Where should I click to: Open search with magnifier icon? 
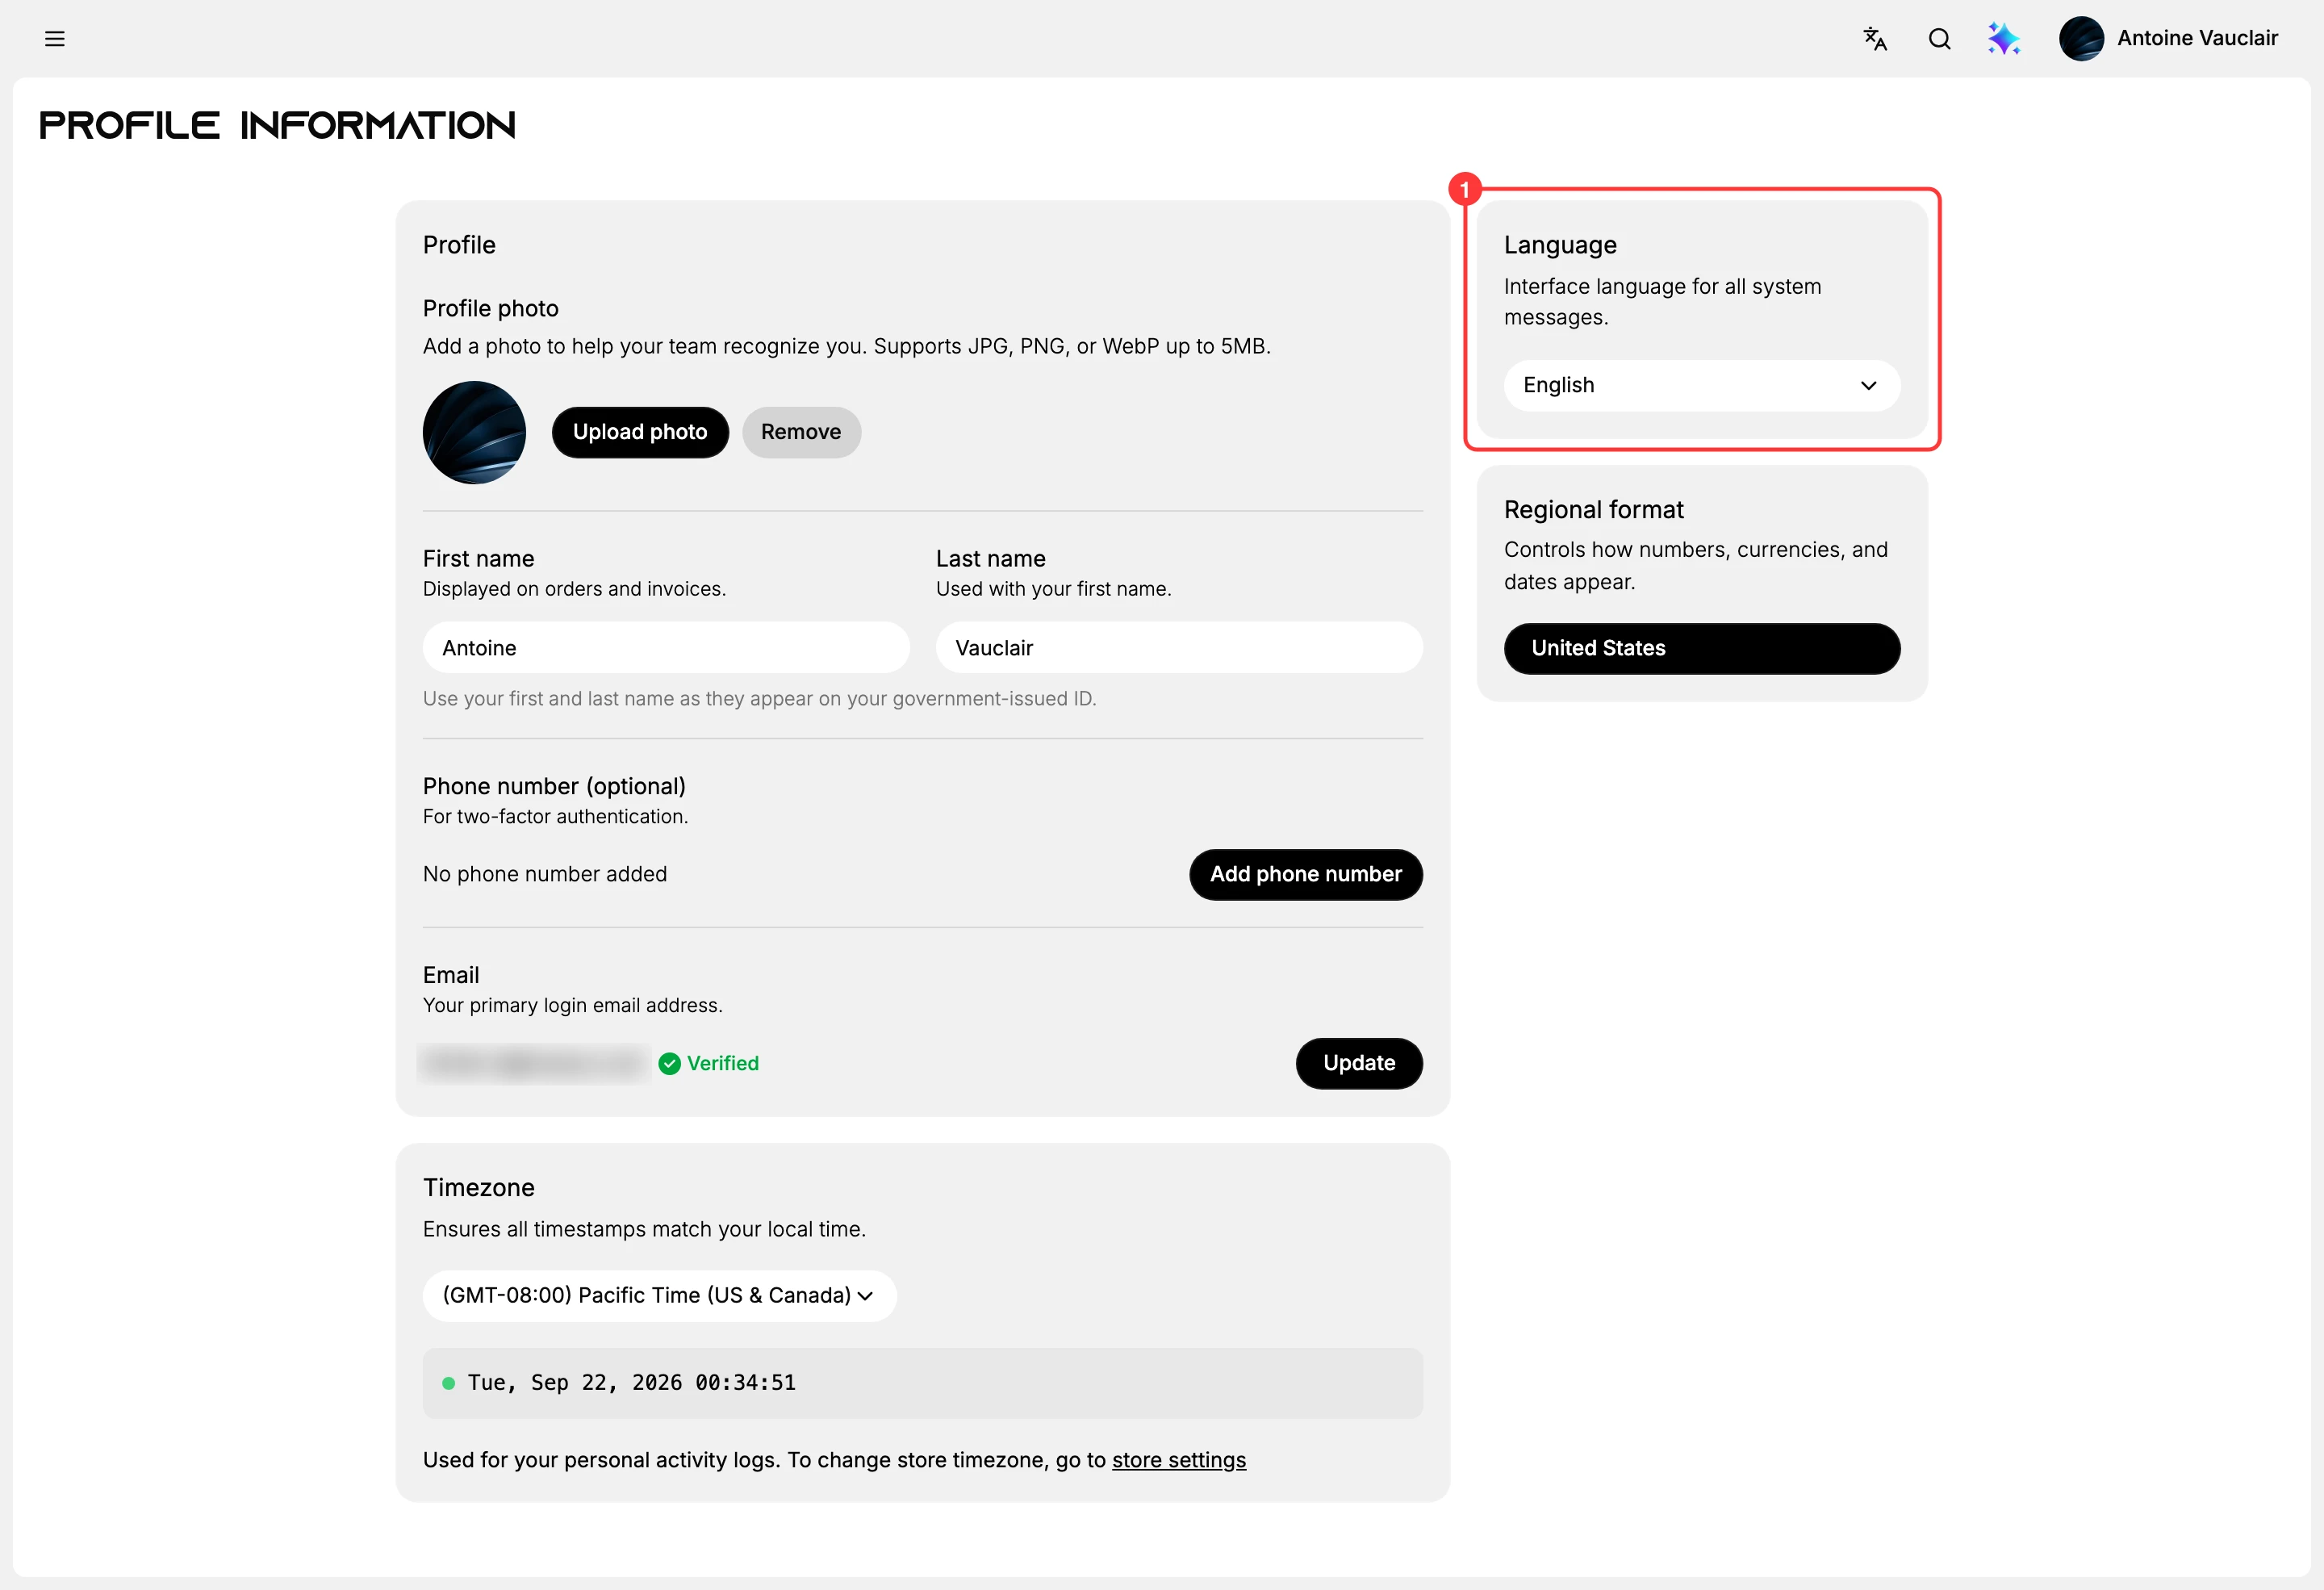[x=1939, y=39]
